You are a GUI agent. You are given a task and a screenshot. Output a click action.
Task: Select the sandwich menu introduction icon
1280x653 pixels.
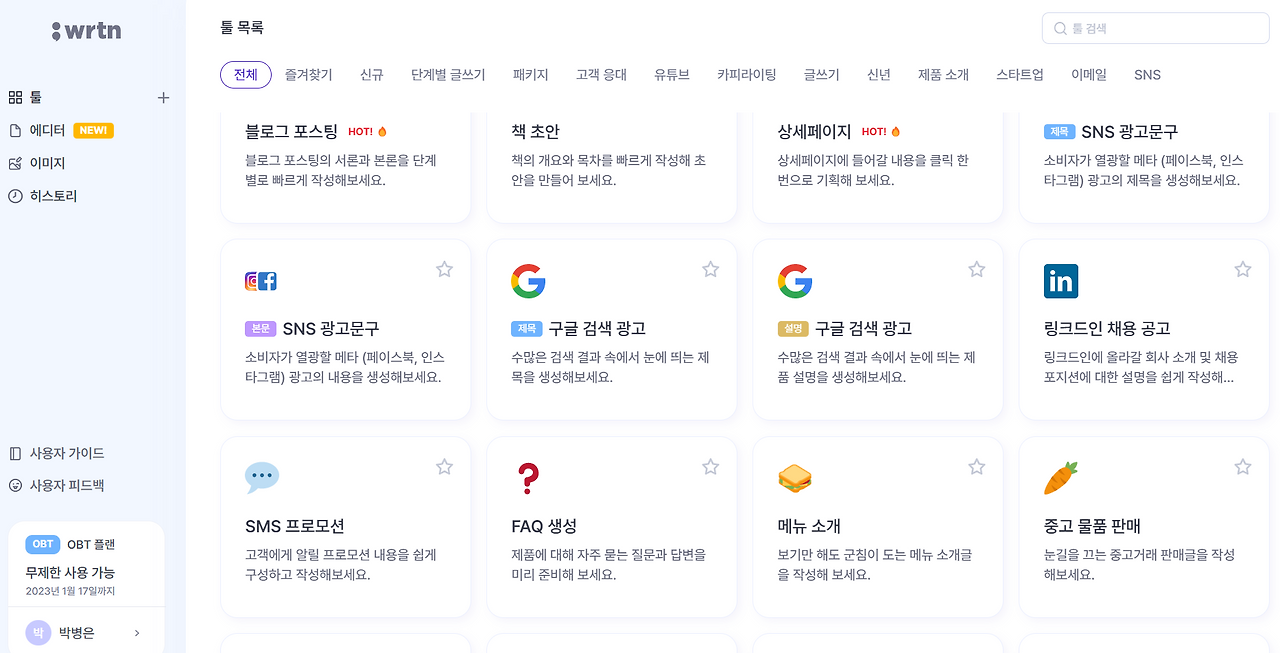pyautogui.click(x=795, y=478)
